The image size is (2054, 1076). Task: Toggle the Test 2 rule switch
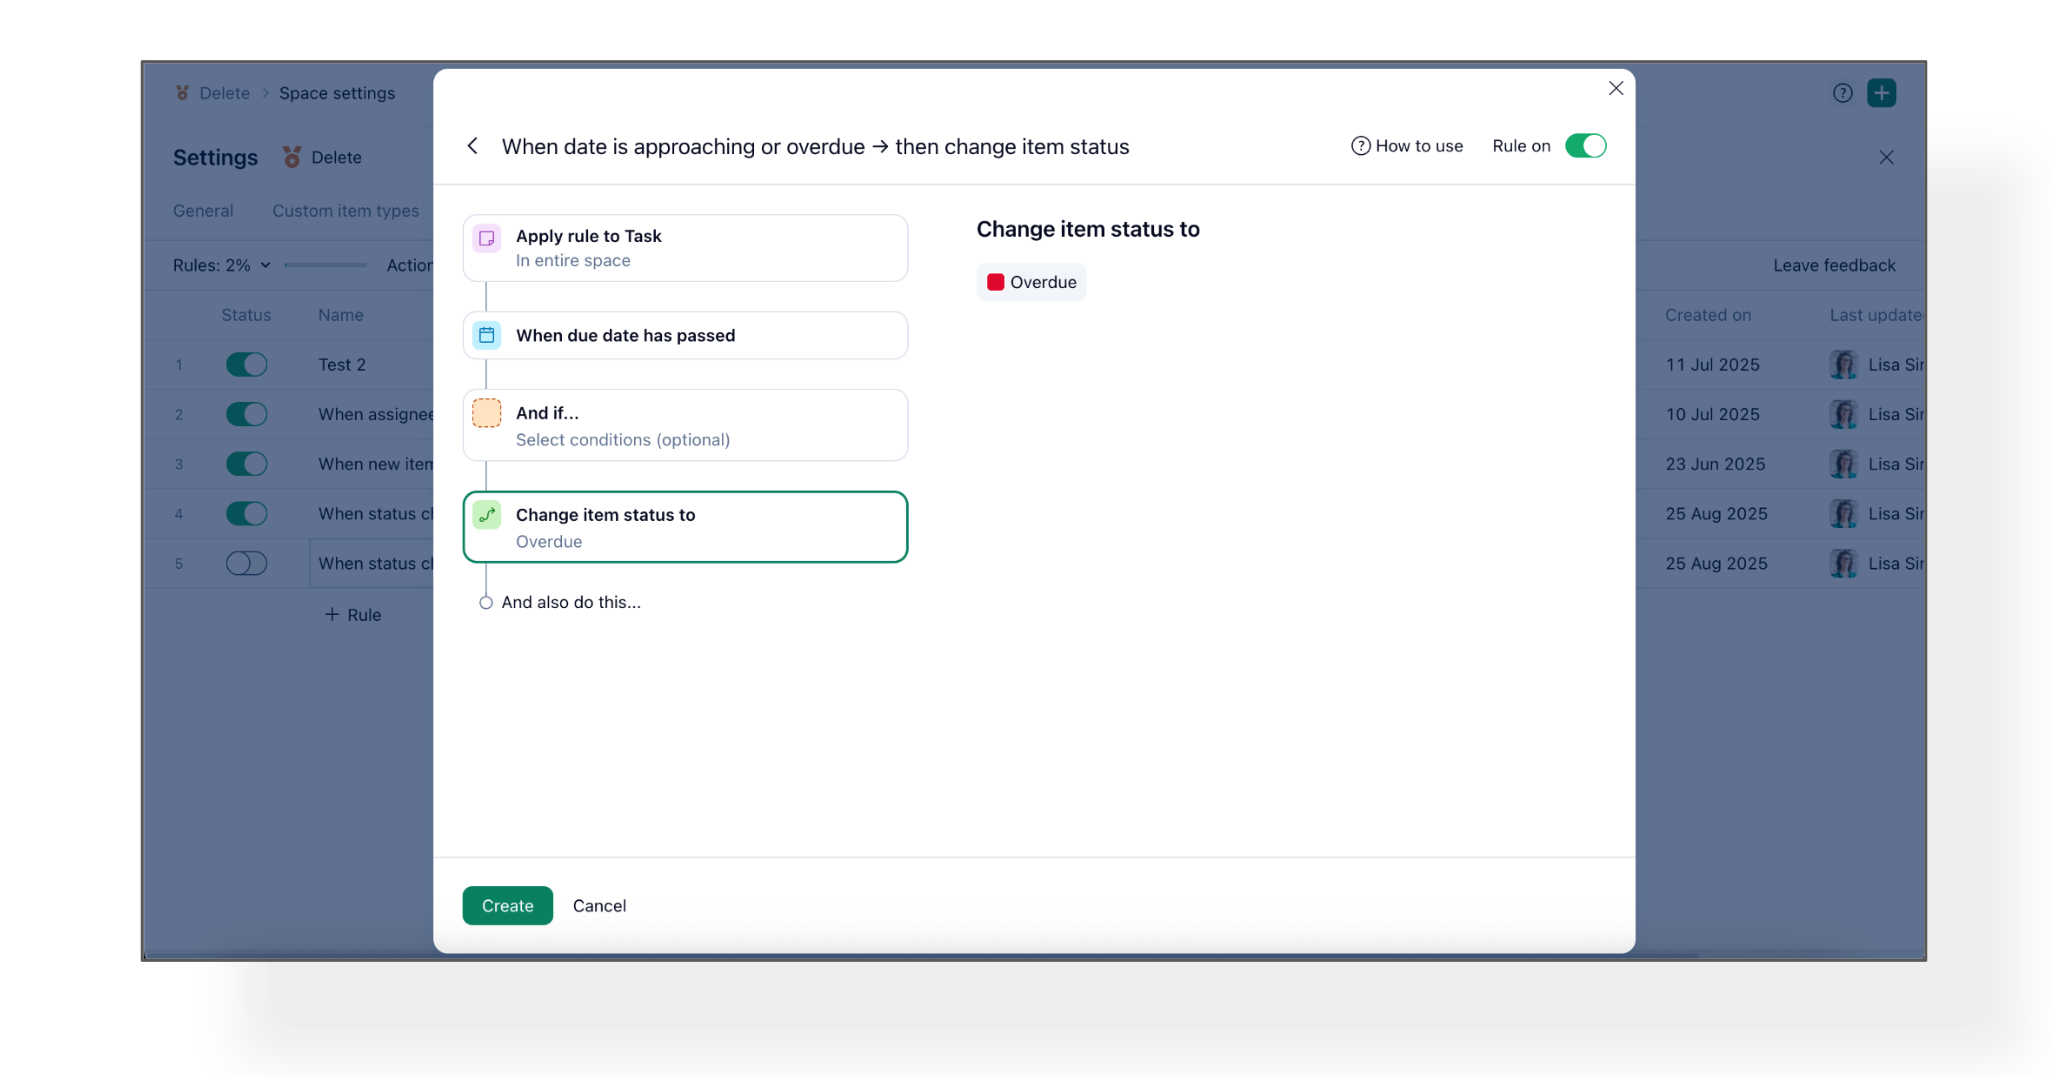pos(246,364)
